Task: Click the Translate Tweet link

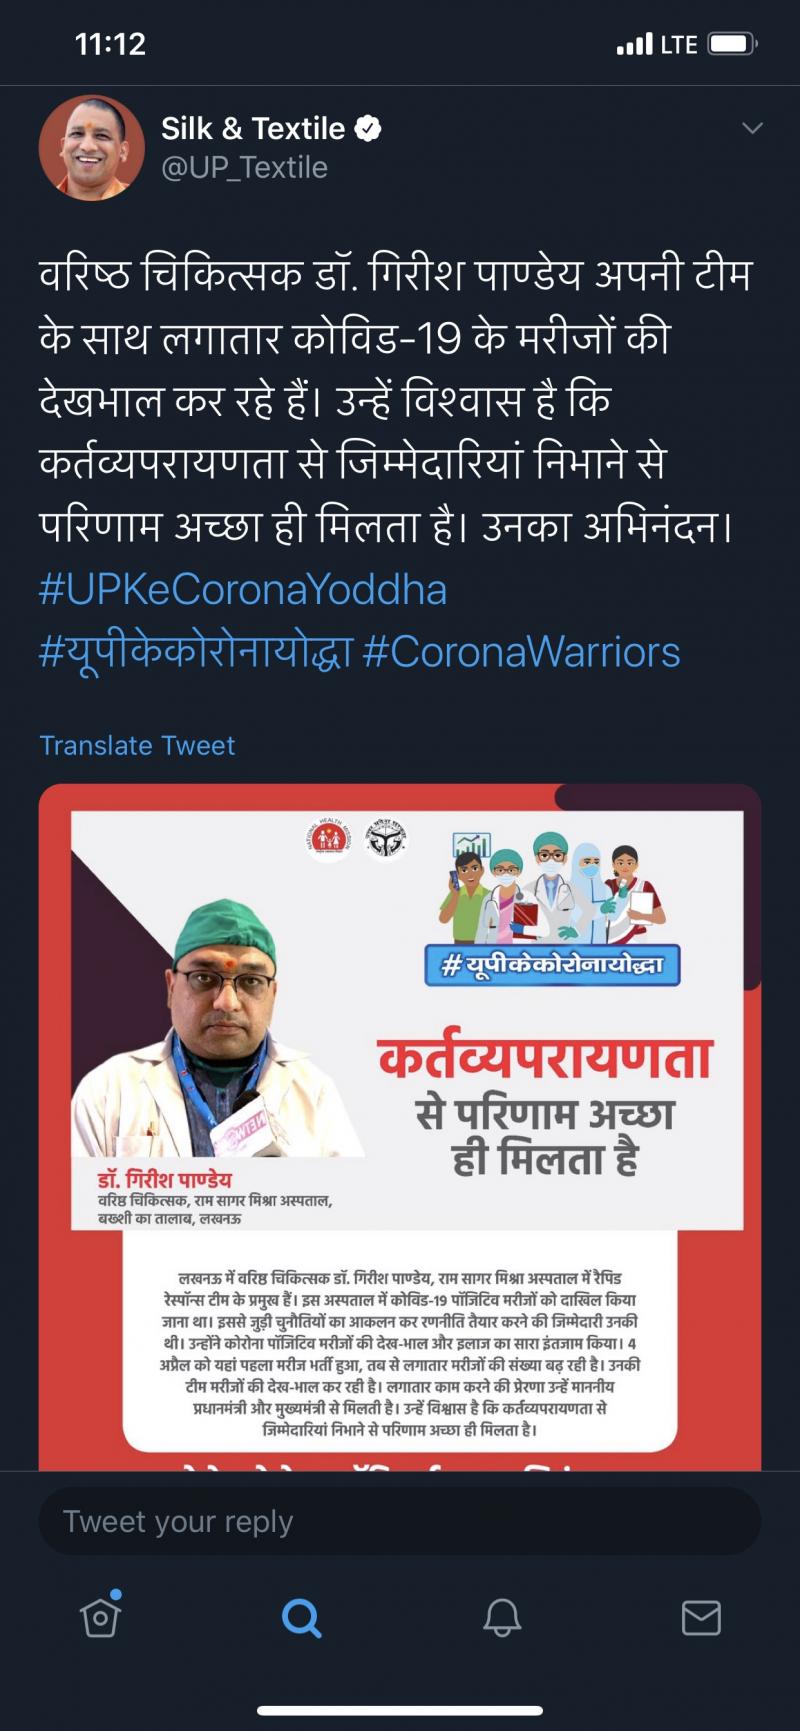Action: tap(137, 745)
